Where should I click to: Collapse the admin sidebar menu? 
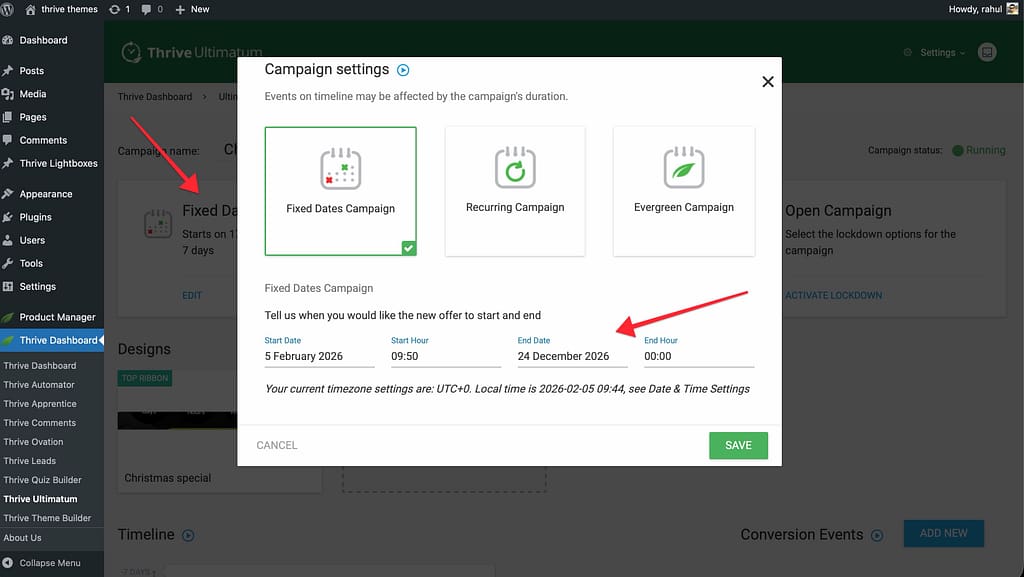[49, 563]
